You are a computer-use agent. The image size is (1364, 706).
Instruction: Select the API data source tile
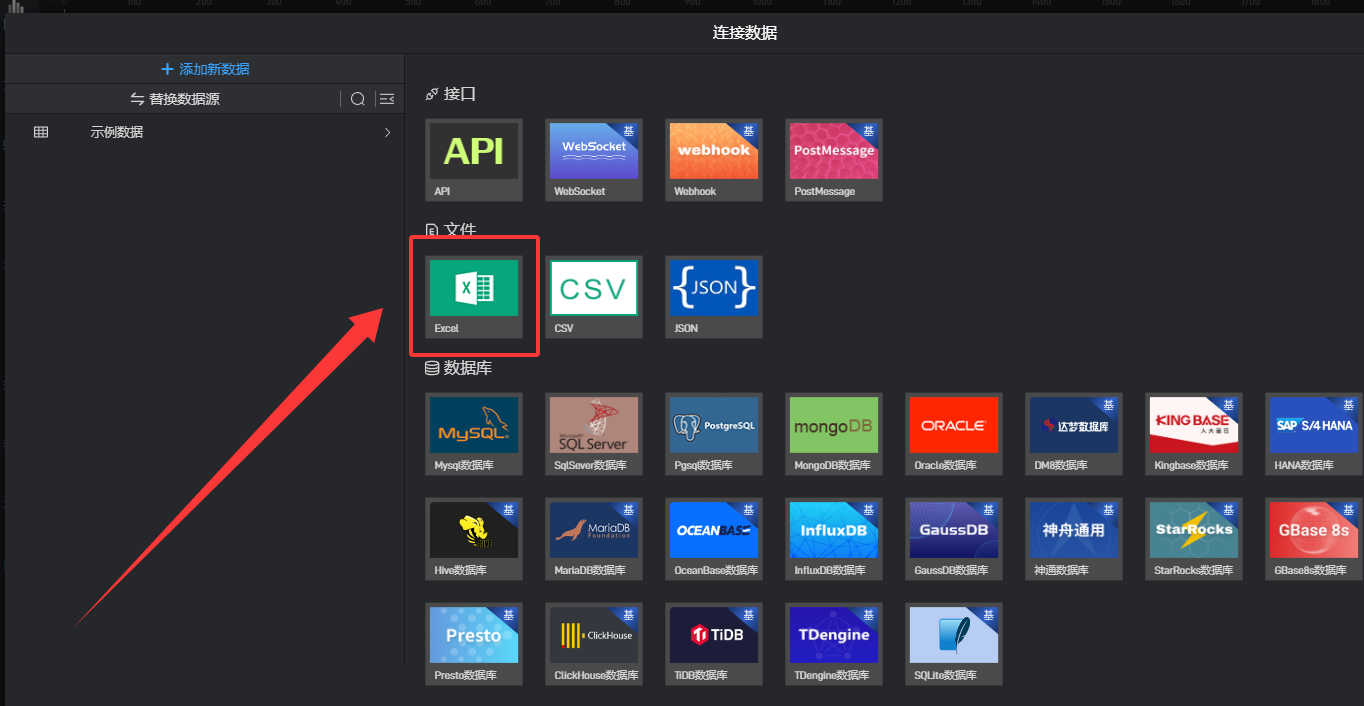coord(474,160)
